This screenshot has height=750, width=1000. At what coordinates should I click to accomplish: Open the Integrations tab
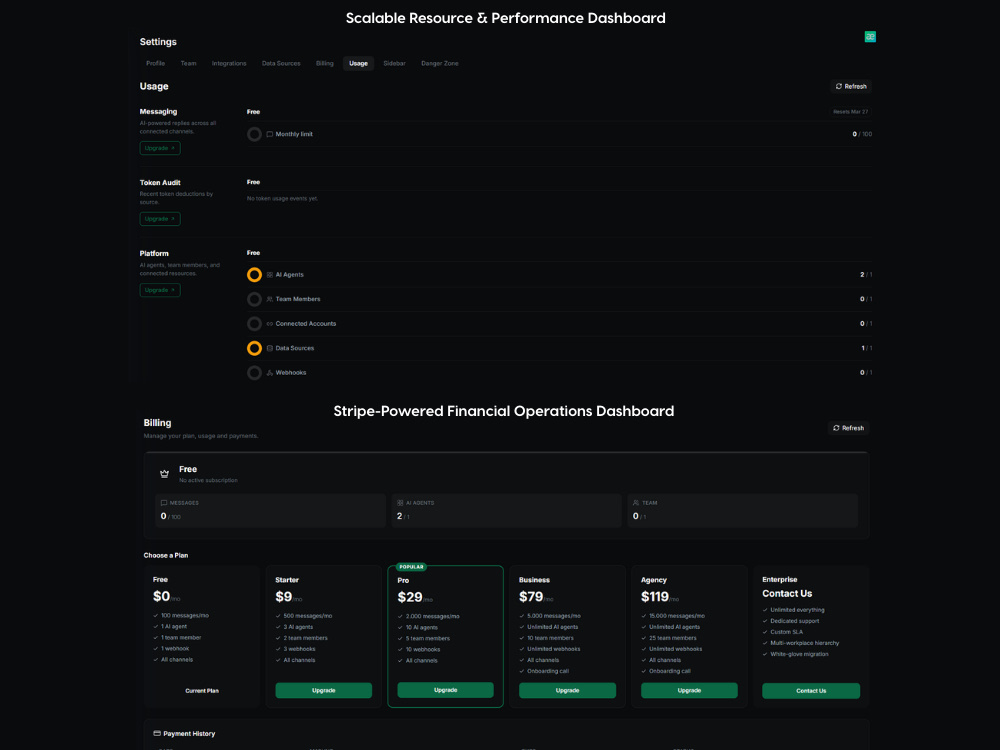[x=229, y=63]
